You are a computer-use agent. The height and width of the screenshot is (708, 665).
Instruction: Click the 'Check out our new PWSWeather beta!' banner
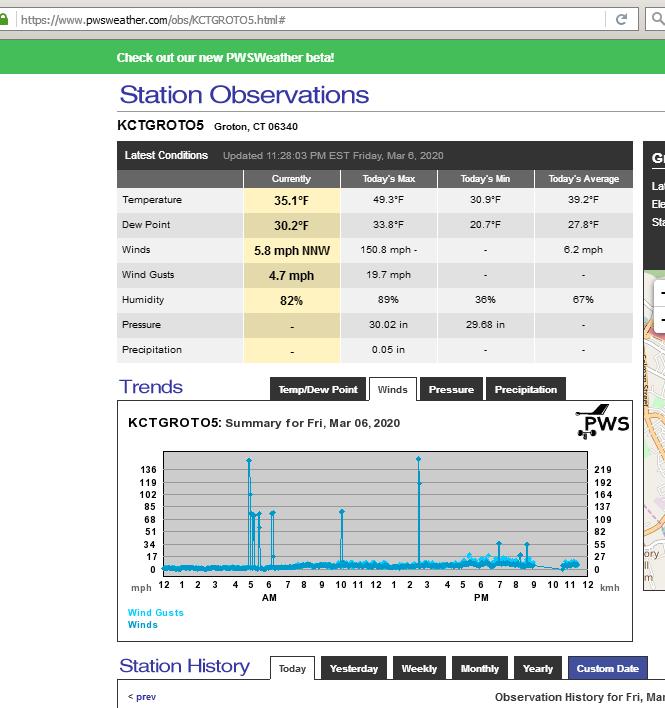pyautogui.click(x=225, y=57)
